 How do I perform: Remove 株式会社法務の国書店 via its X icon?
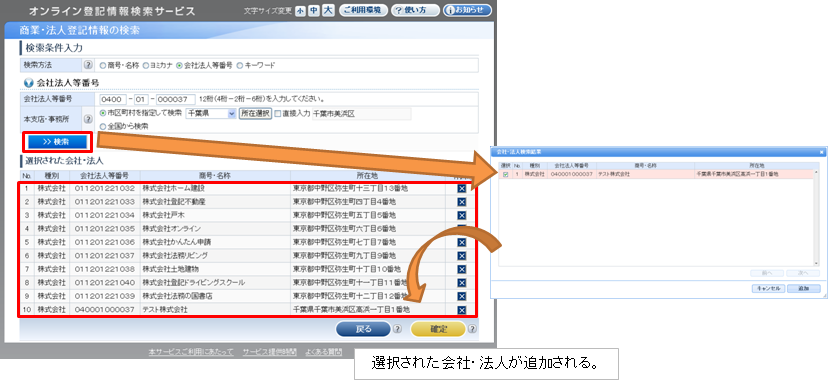(x=462, y=297)
